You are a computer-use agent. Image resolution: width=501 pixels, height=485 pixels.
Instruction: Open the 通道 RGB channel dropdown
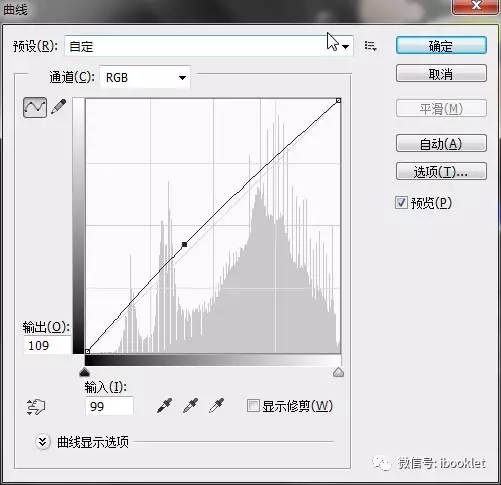point(145,78)
